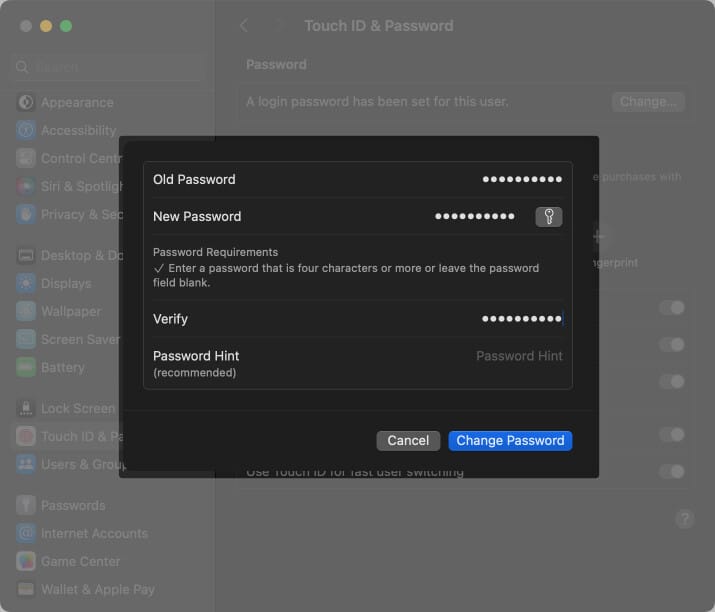715x612 pixels.
Task: Select Screen Saver sidebar icon
Action: [26, 339]
